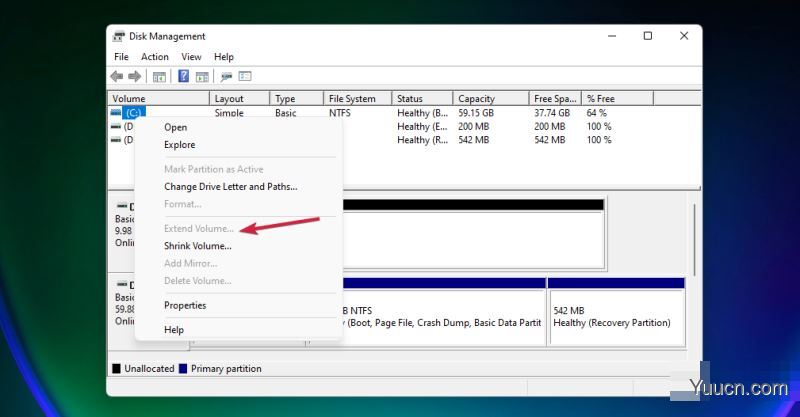
Task: Select the unallocated space block with black header
Action: 473,234
